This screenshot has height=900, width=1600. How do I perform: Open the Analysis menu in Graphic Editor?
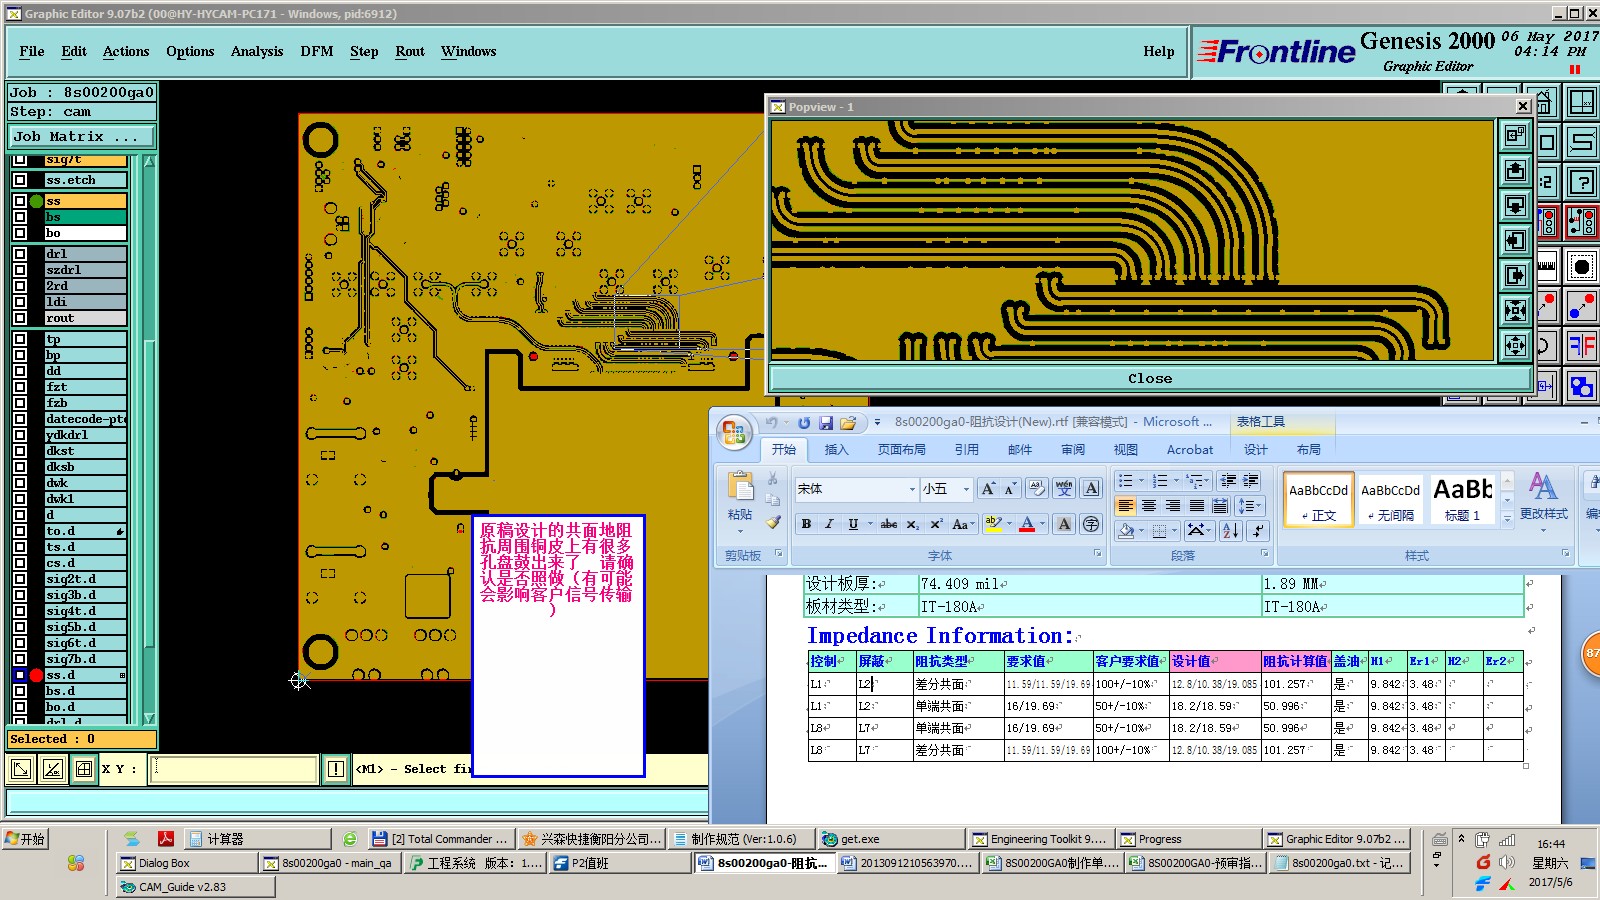pyautogui.click(x=257, y=51)
